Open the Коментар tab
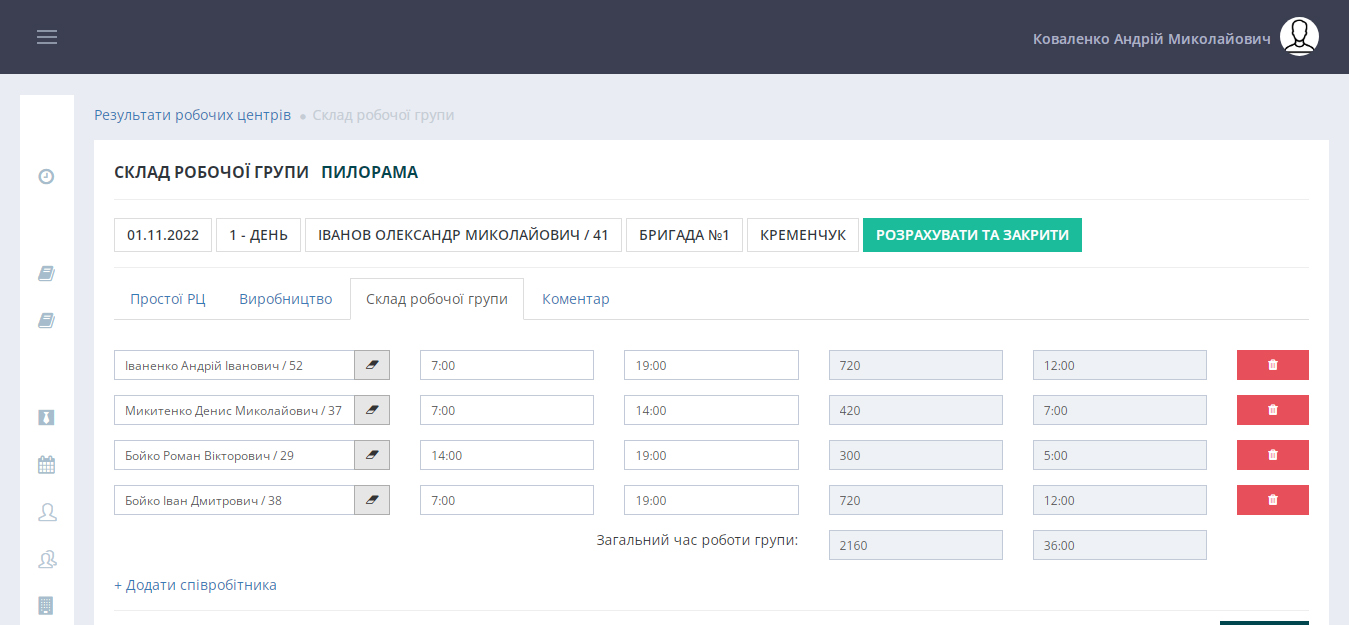The height and width of the screenshot is (625, 1349). (x=575, y=299)
